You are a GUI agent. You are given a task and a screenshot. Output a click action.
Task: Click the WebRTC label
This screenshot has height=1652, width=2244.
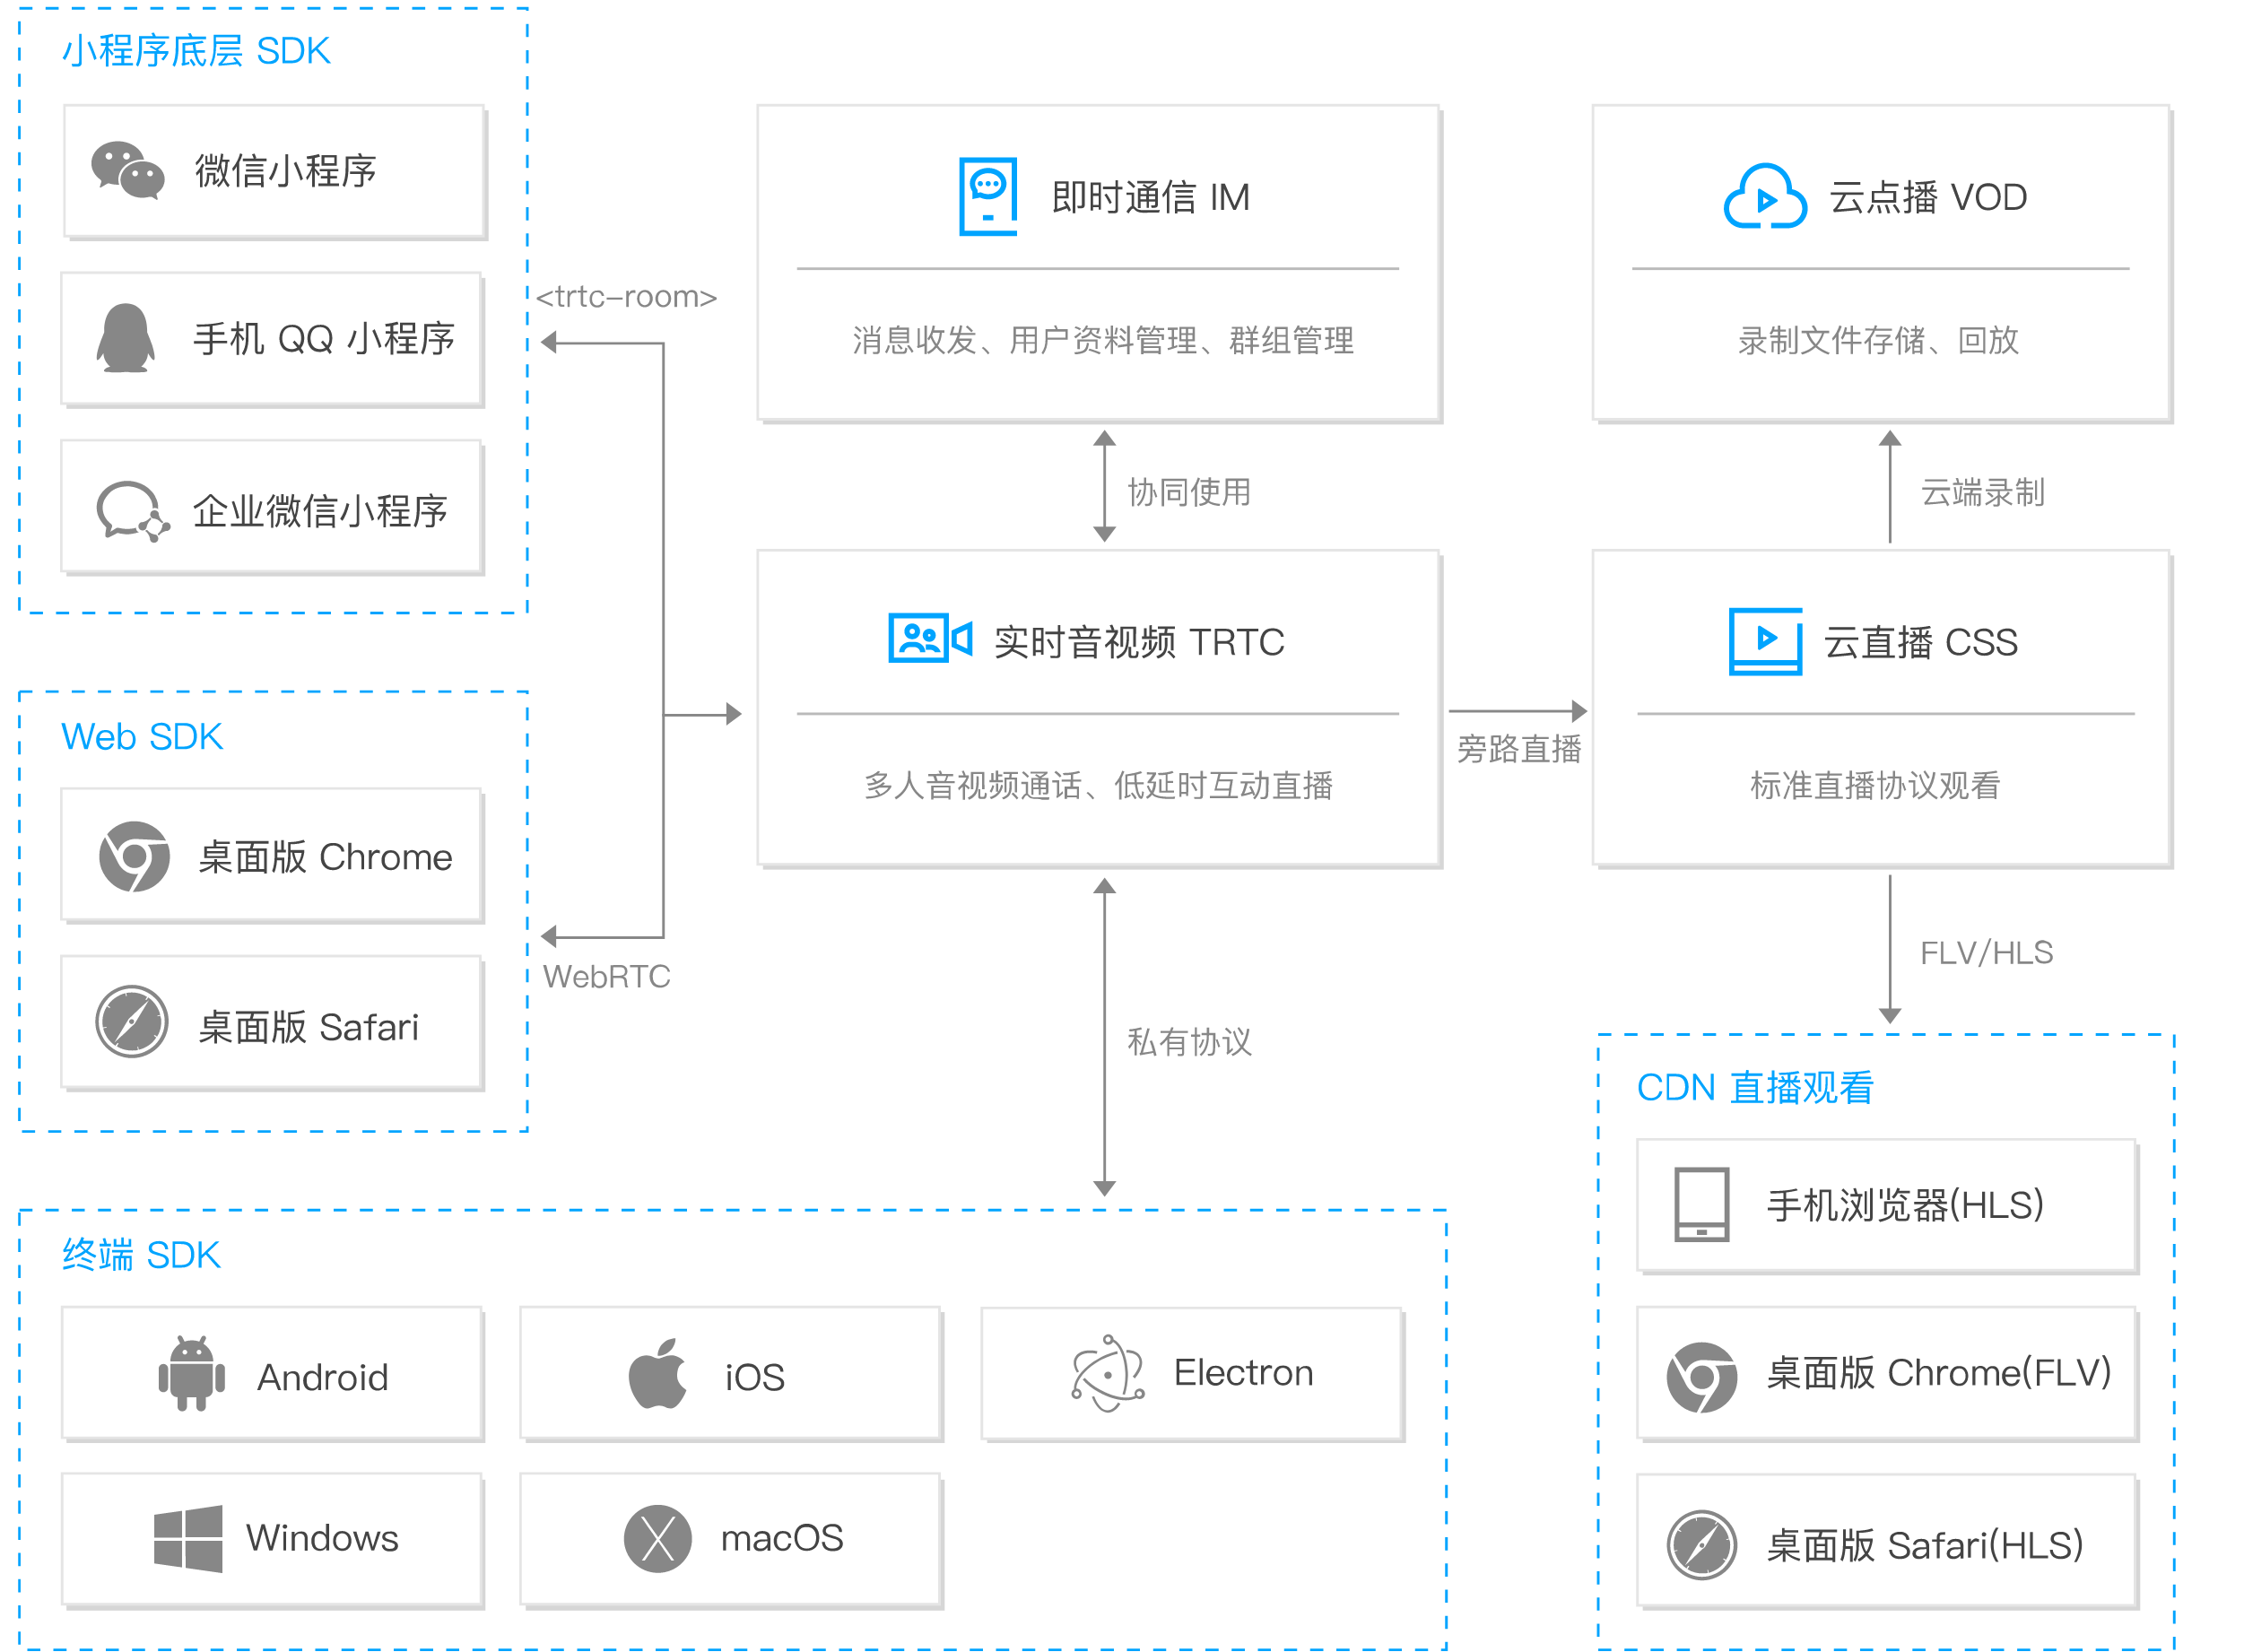tap(607, 976)
